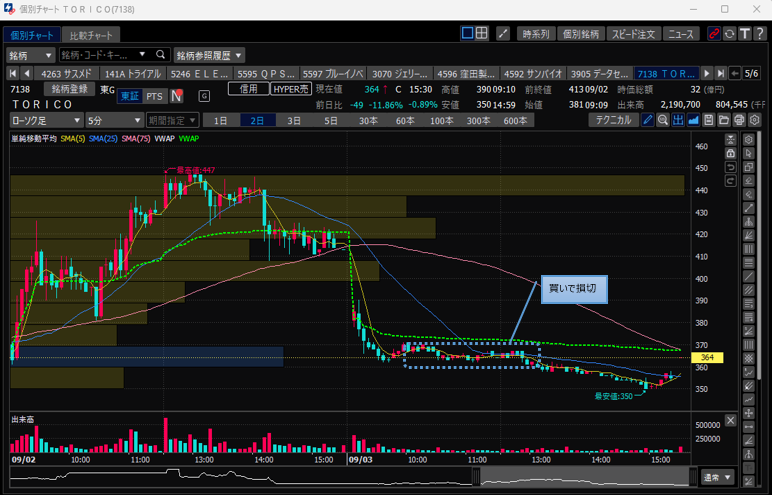Click the save chart floppy icon
The width and height of the screenshot is (772, 495).
click(x=709, y=120)
